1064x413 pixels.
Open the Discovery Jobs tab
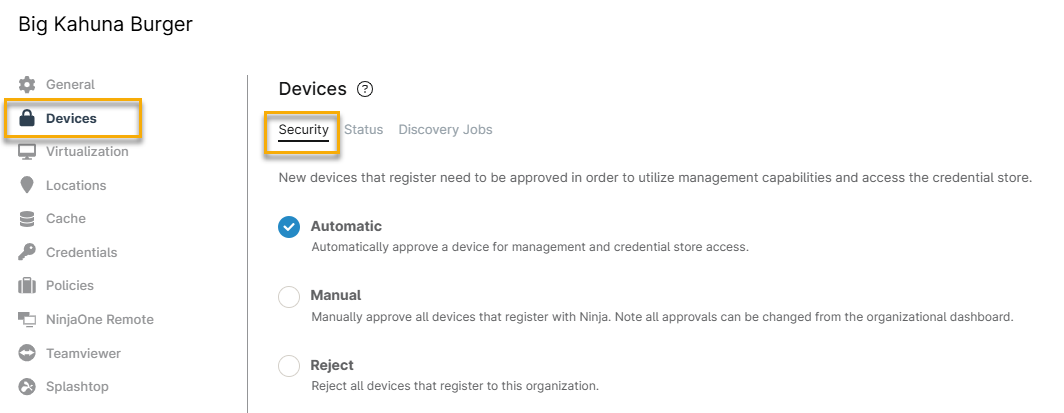[x=445, y=130]
